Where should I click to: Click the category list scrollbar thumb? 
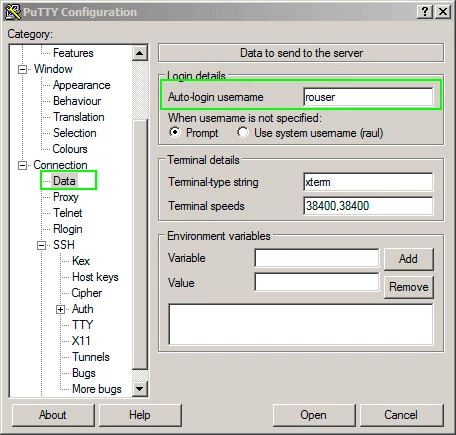(140, 244)
